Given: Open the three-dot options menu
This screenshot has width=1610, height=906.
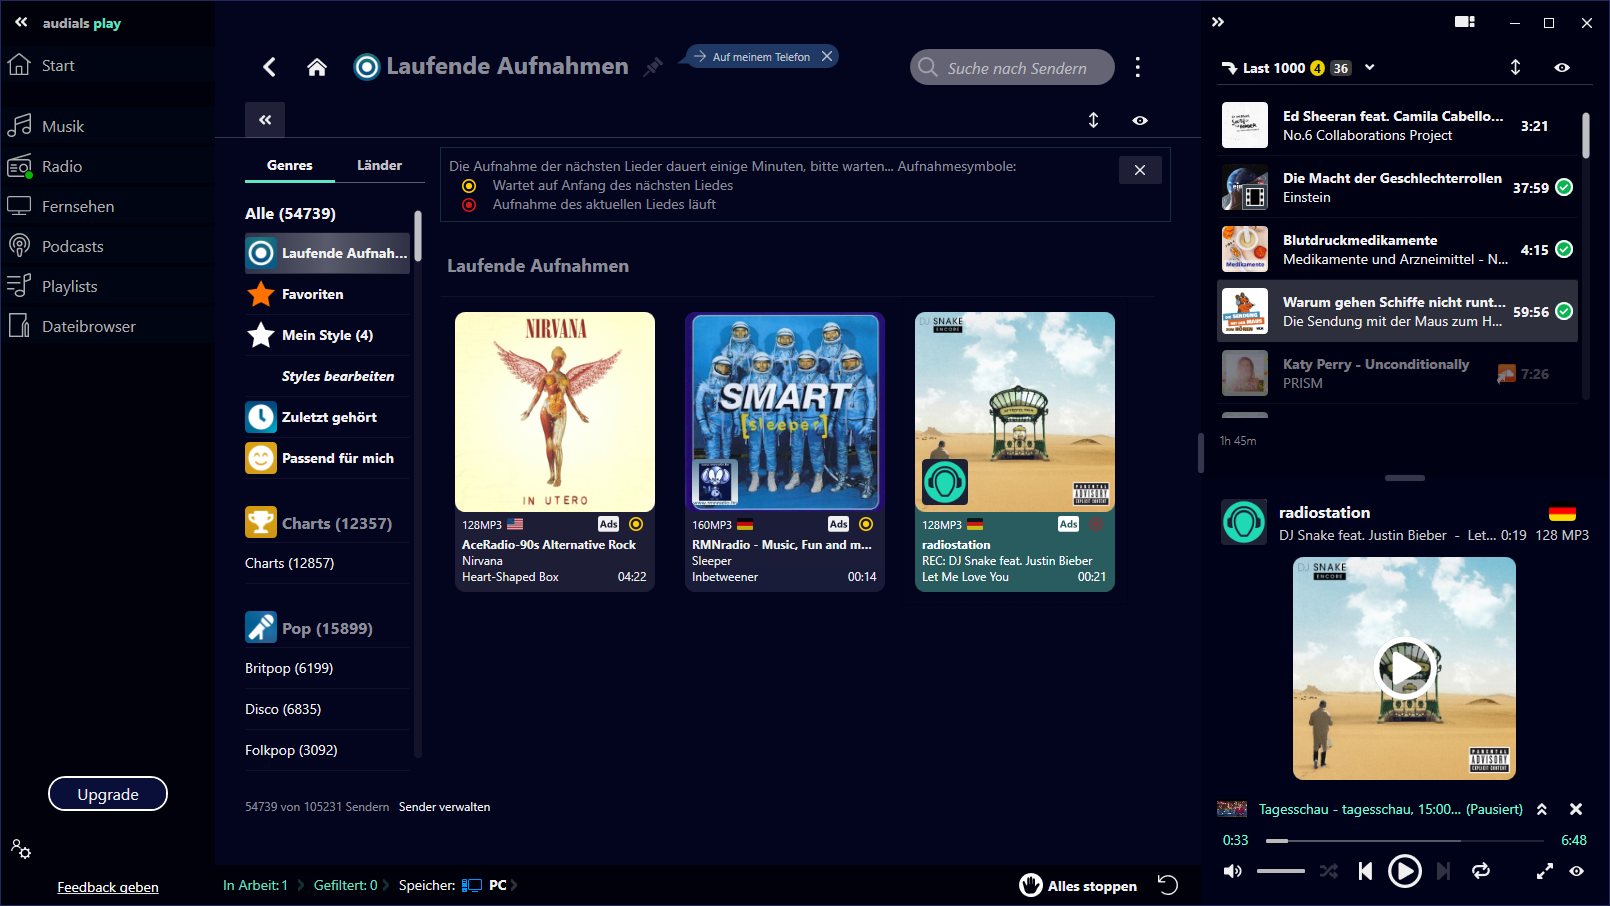Looking at the screenshot, I should pyautogui.click(x=1138, y=67).
